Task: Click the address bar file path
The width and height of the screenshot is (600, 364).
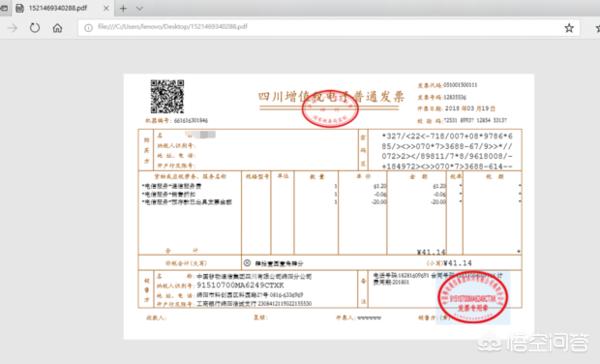Action: [x=173, y=27]
